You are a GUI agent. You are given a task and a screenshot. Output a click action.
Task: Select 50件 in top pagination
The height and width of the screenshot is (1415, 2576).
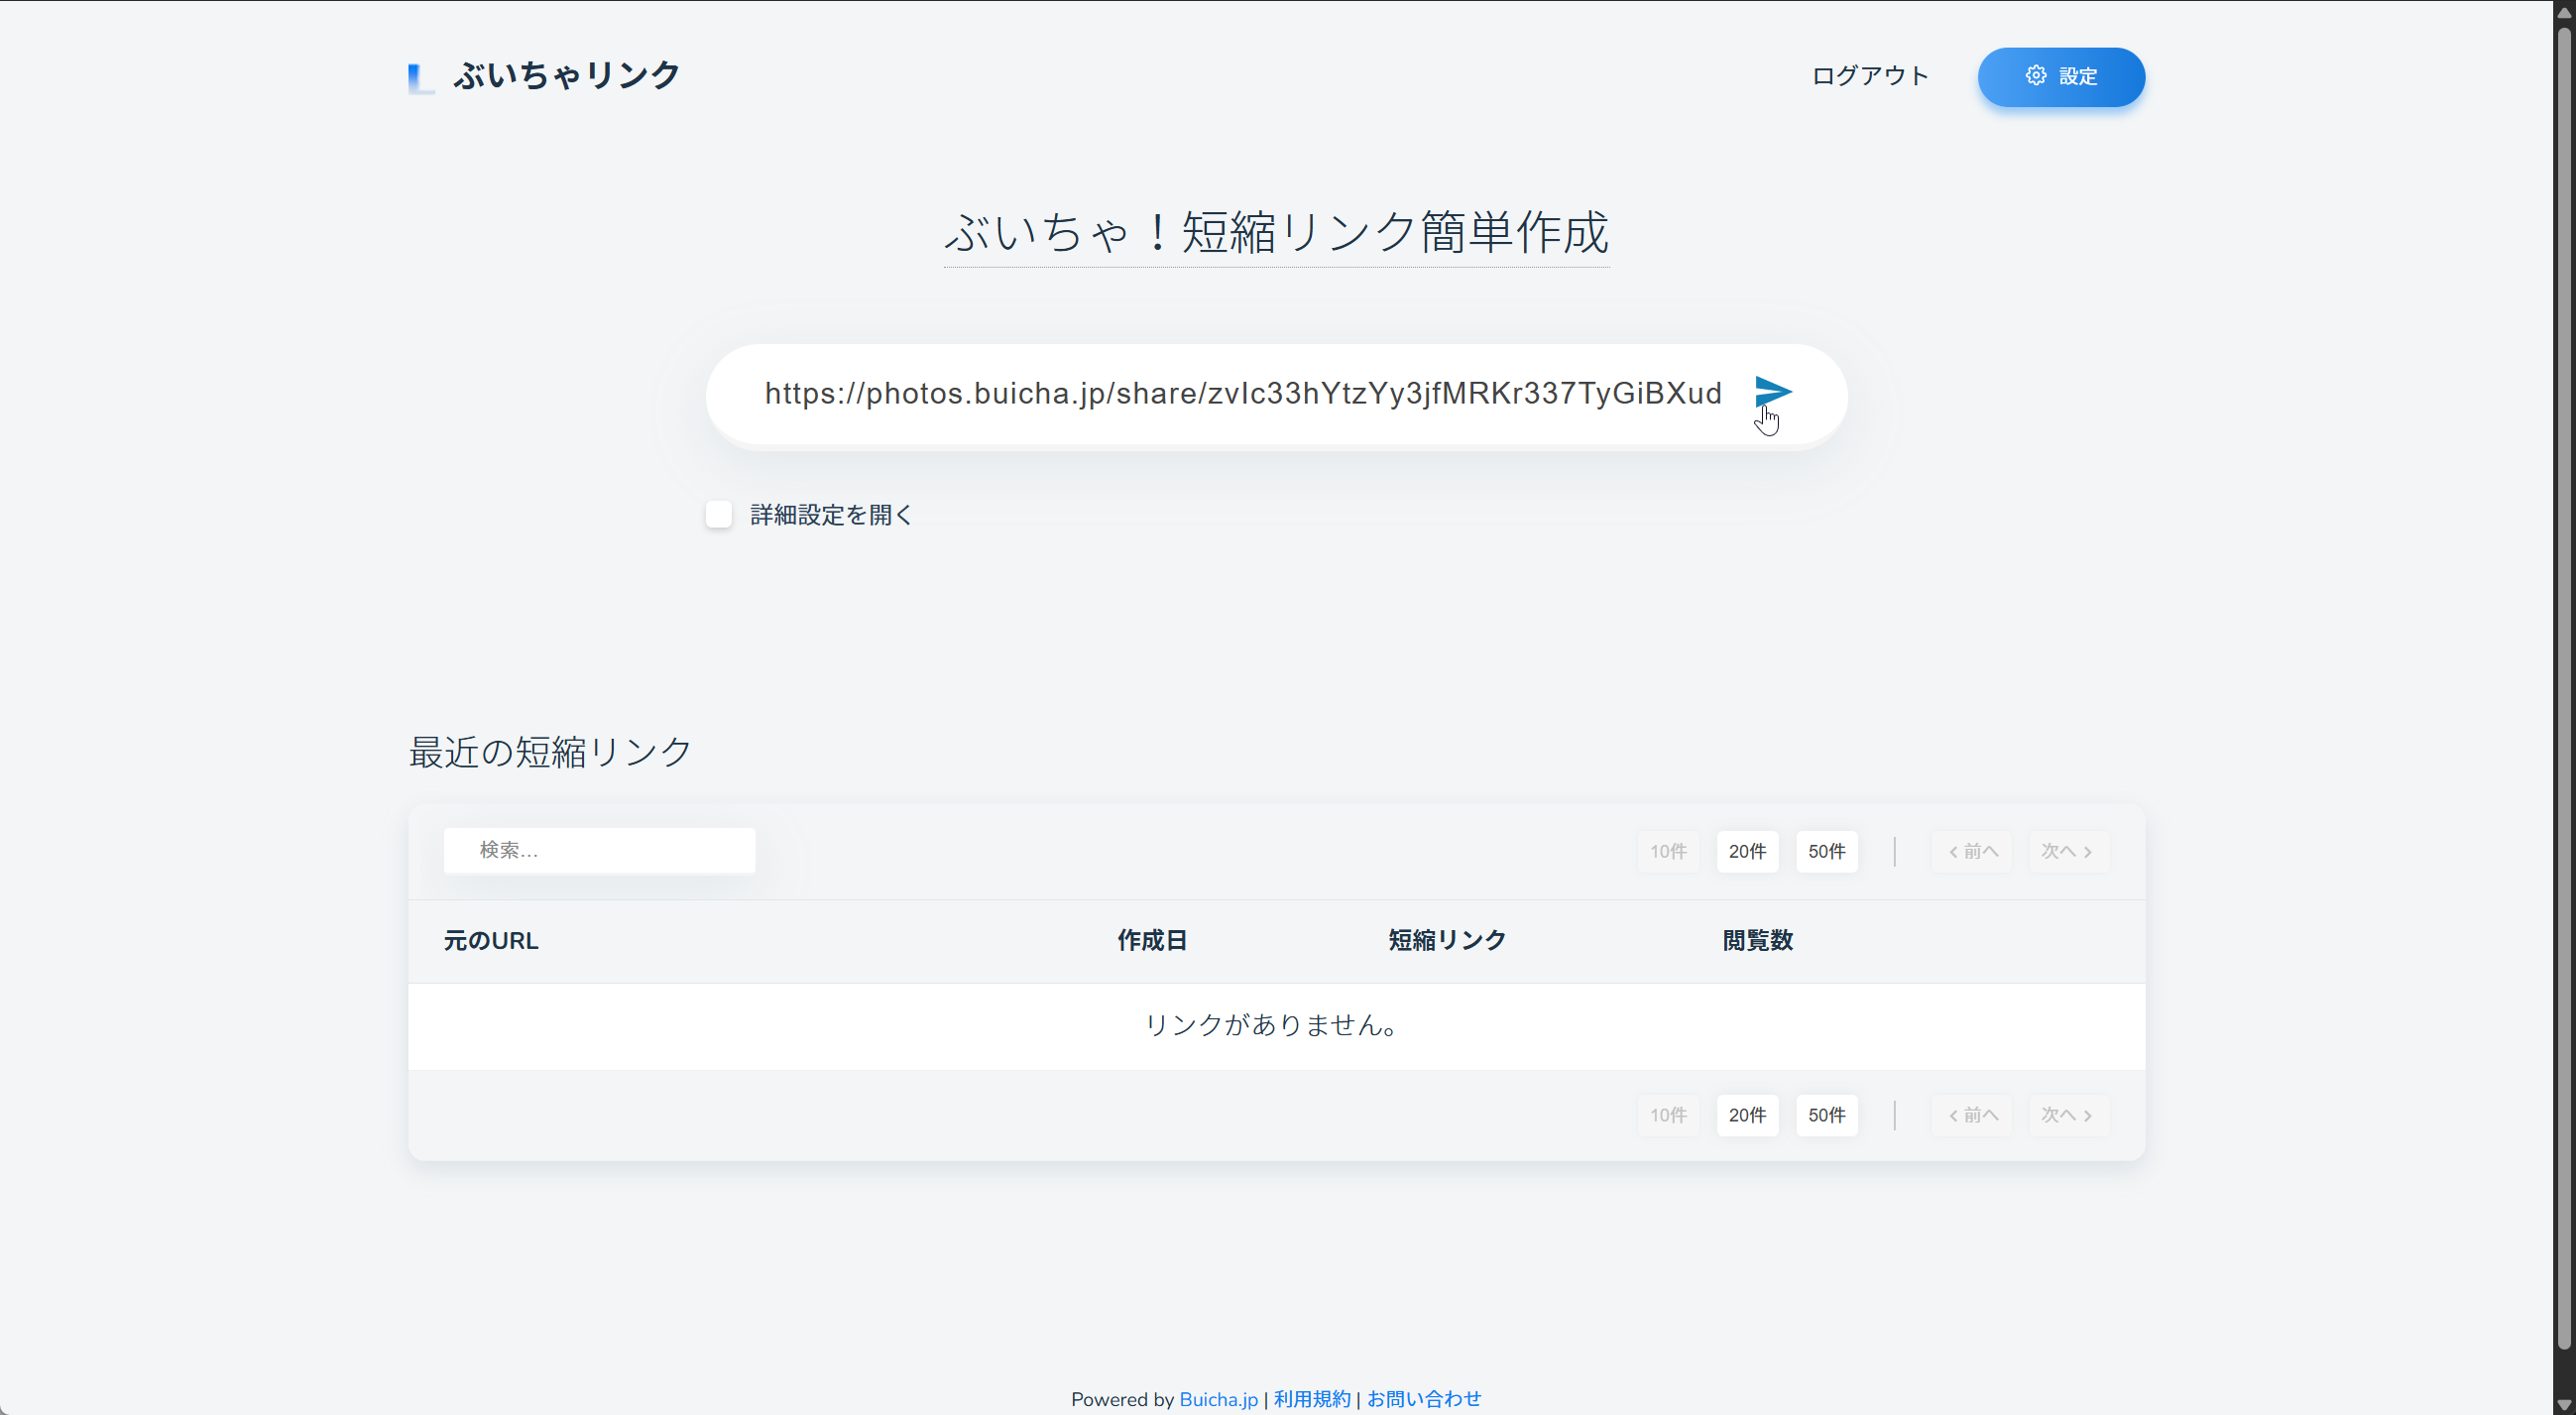pos(1826,851)
